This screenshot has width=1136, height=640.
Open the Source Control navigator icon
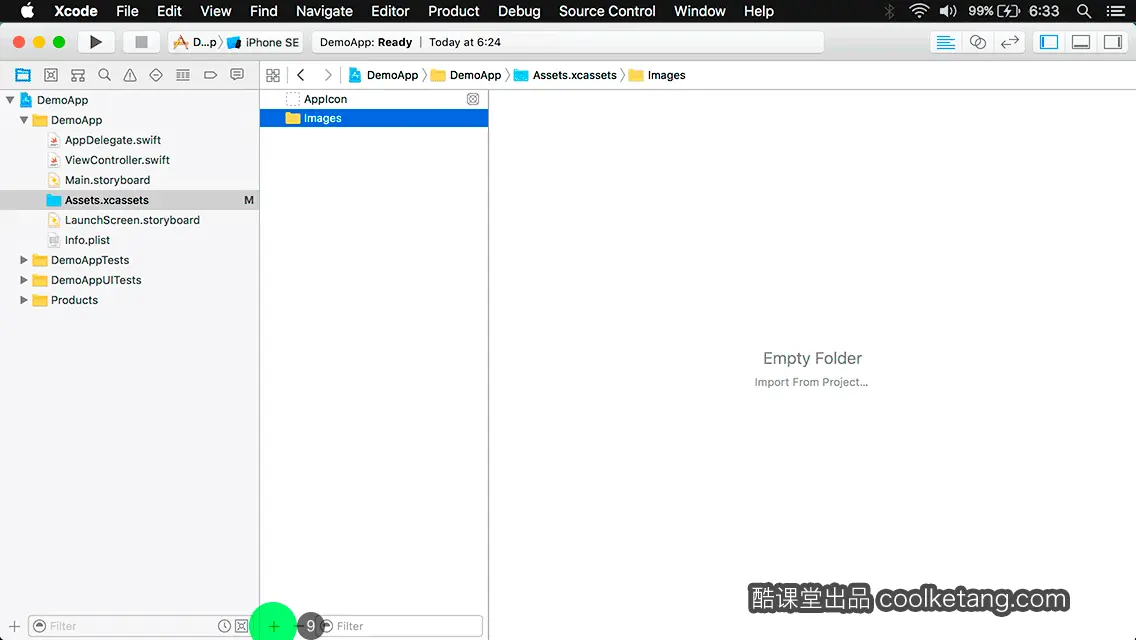tap(51, 75)
